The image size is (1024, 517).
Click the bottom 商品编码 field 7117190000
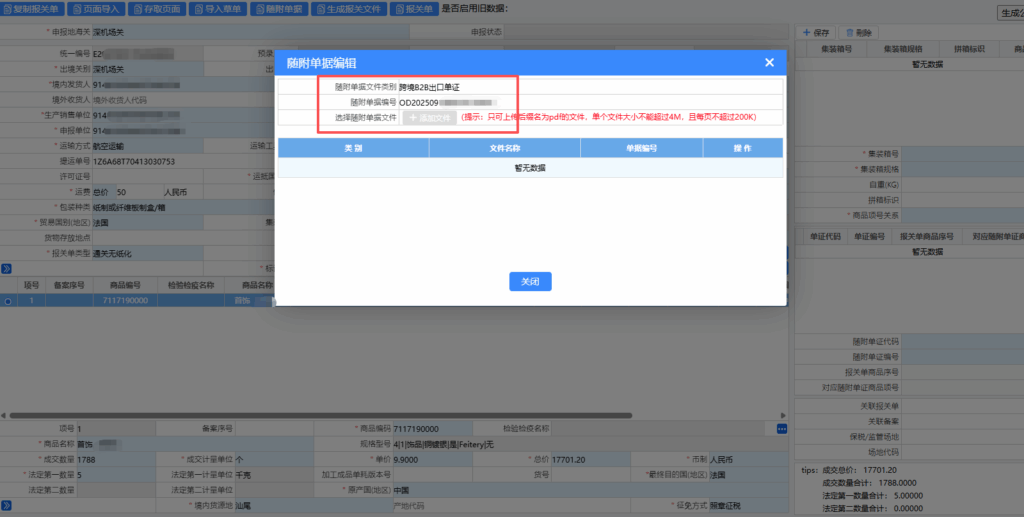[x=432, y=429]
